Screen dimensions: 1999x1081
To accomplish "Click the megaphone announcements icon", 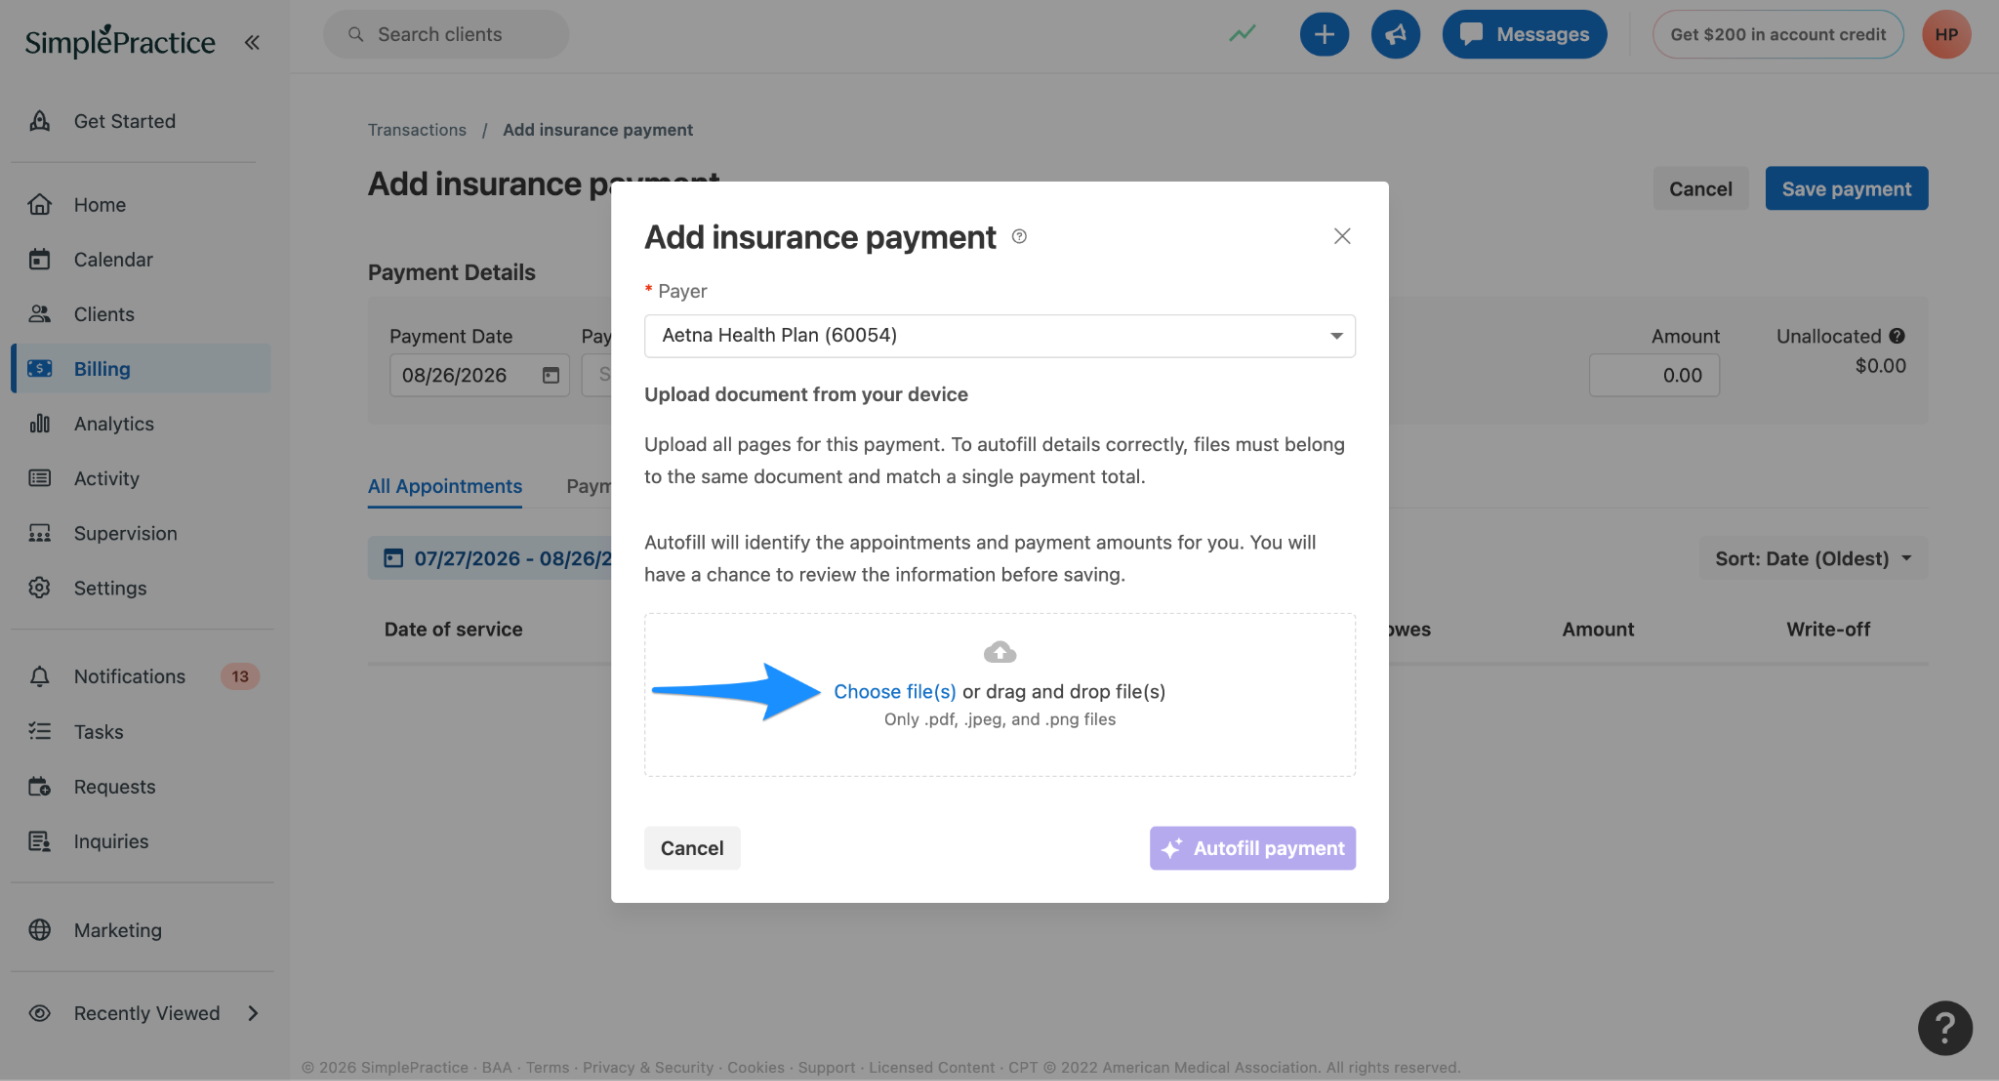I will tap(1395, 35).
